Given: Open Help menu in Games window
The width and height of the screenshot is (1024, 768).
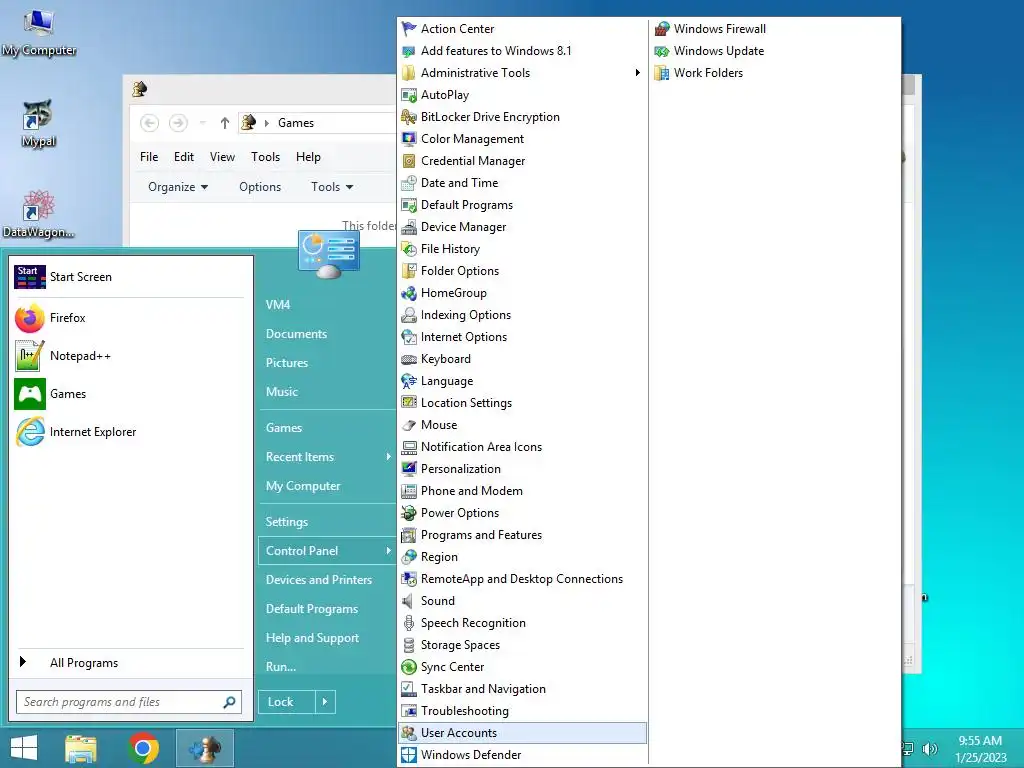Looking at the screenshot, I should pyautogui.click(x=308, y=157).
